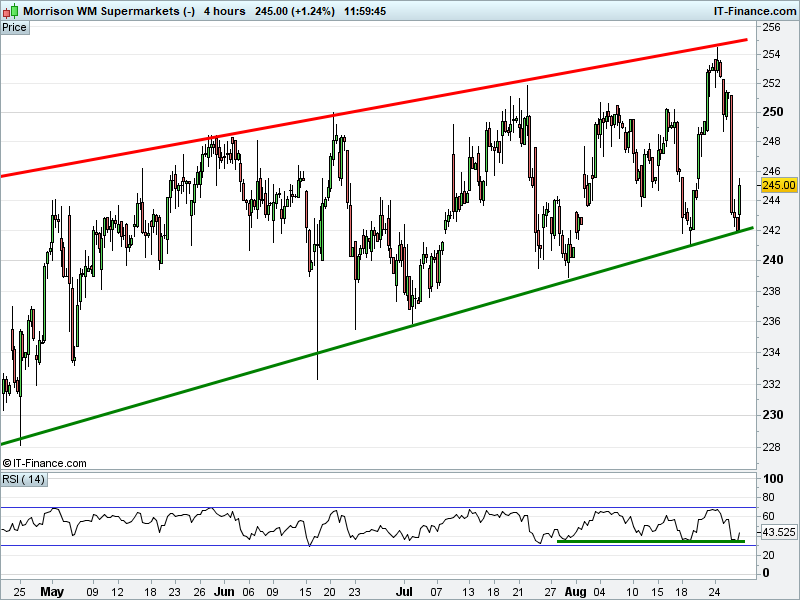Click the 256 label on price axis

[771, 27]
